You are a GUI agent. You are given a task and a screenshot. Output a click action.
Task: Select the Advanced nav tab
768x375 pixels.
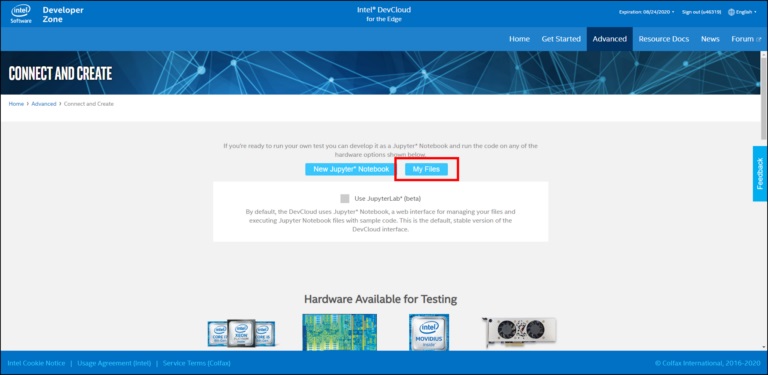(609, 39)
